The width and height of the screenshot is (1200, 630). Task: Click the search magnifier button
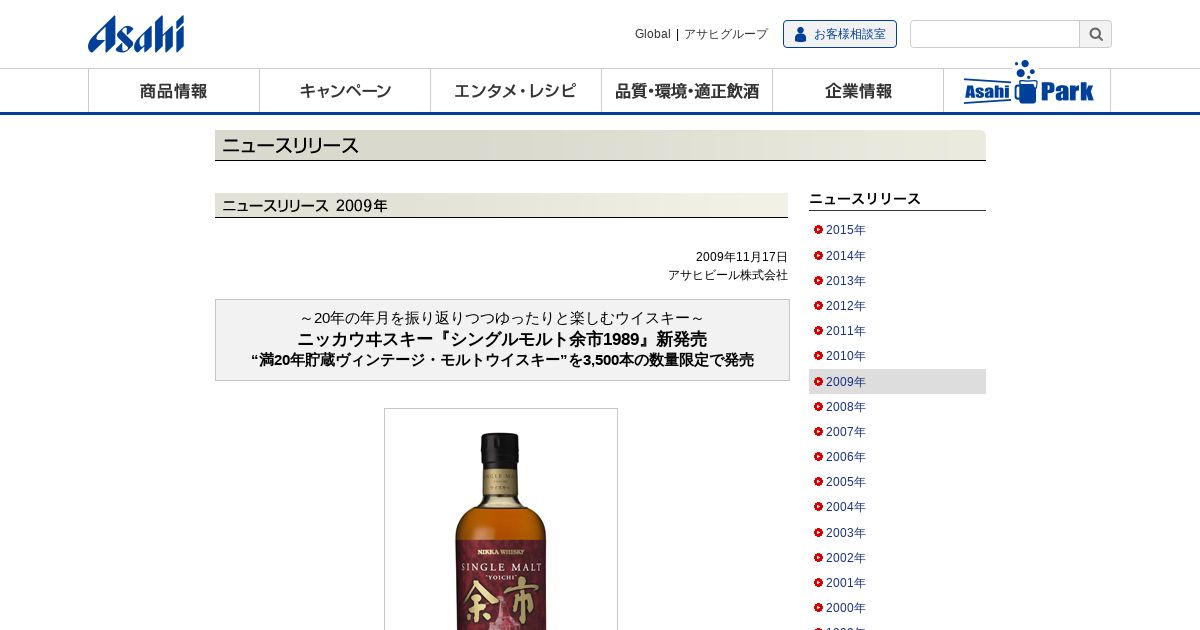tap(1095, 34)
